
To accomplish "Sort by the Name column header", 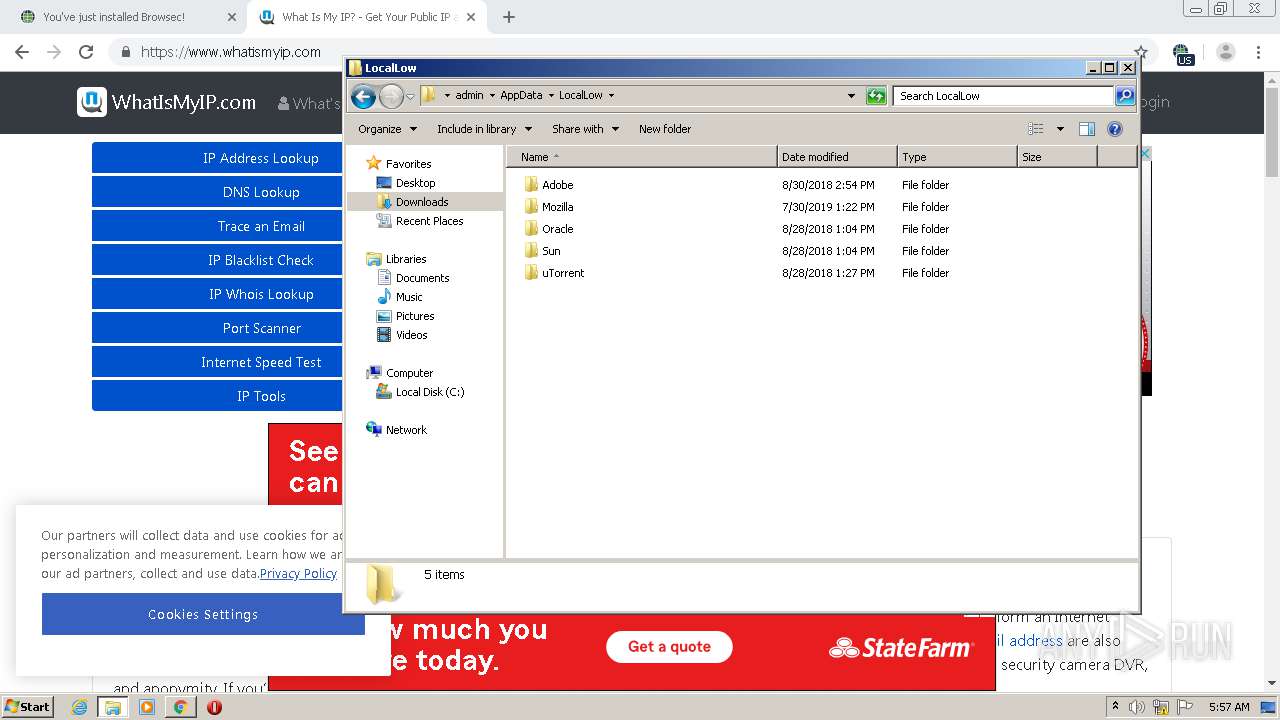I will pos(642,157).
